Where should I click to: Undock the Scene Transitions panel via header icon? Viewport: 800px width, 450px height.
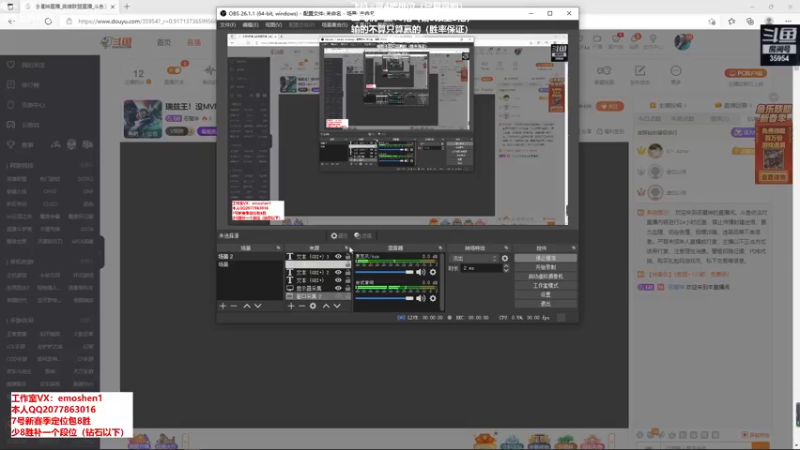[x=506, y=248]
